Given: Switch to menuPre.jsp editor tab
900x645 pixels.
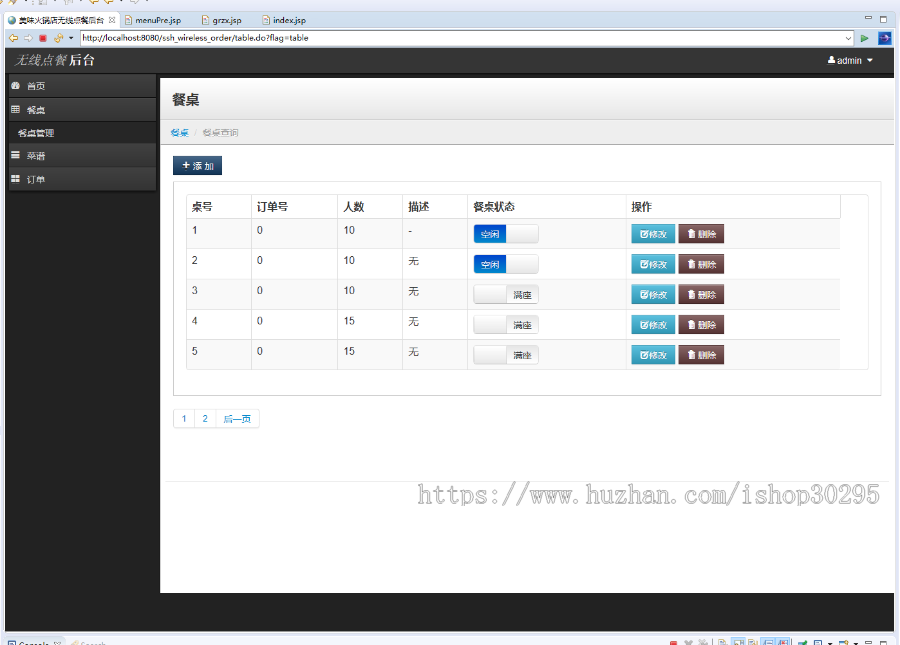Looking at the screenshot, I should [x=153, y=20].
